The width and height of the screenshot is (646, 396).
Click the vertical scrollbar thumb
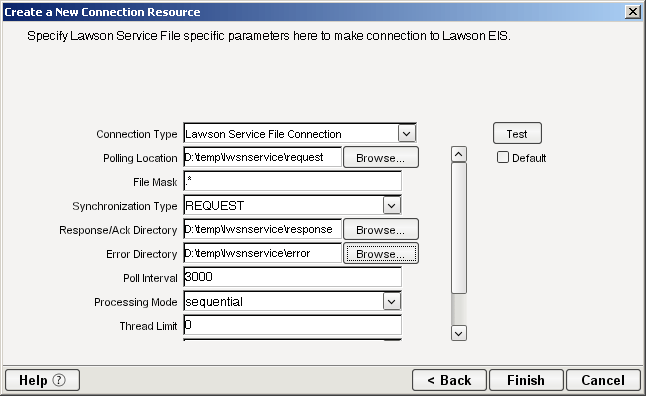pyautogui.click(x=459, y=228)
